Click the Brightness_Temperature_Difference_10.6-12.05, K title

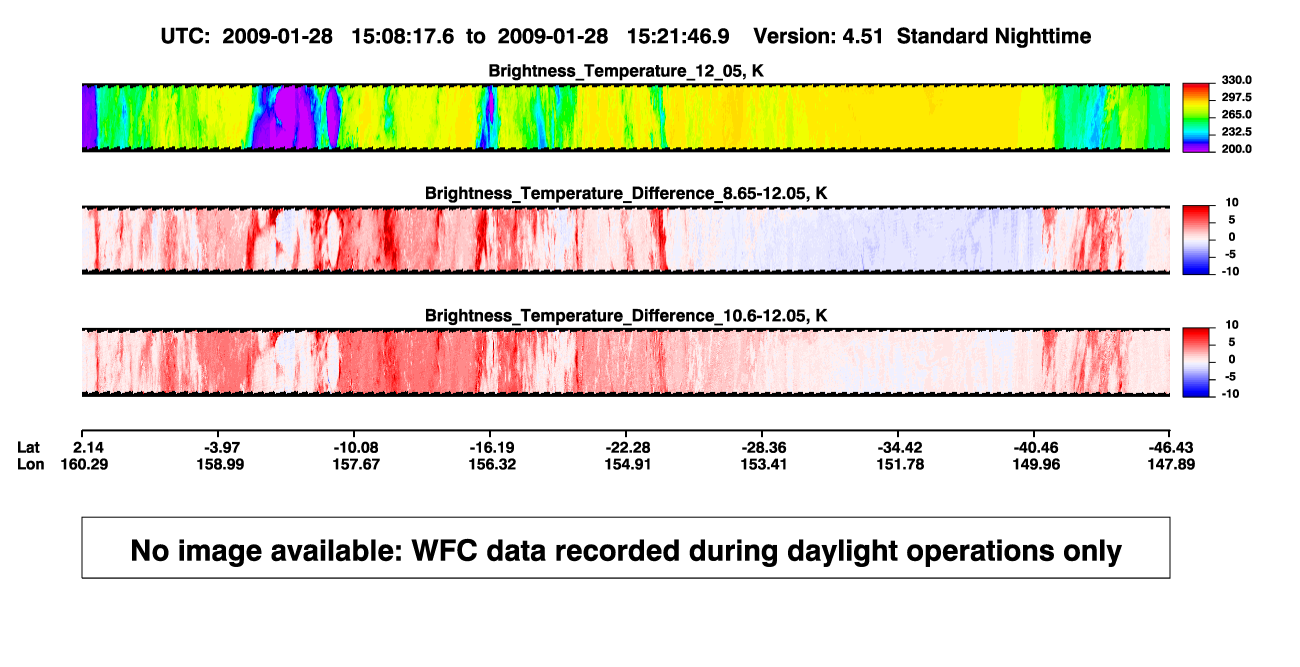625,315
